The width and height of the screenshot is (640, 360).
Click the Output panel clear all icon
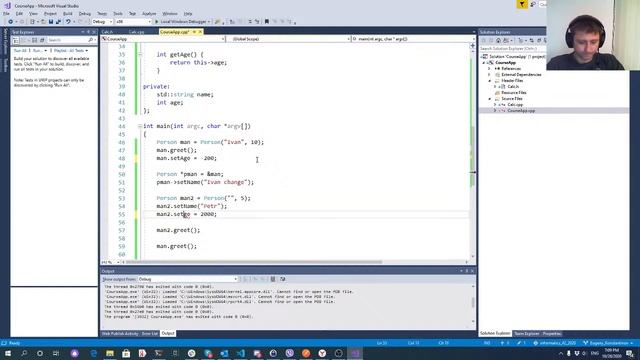[x=273, y=279]
